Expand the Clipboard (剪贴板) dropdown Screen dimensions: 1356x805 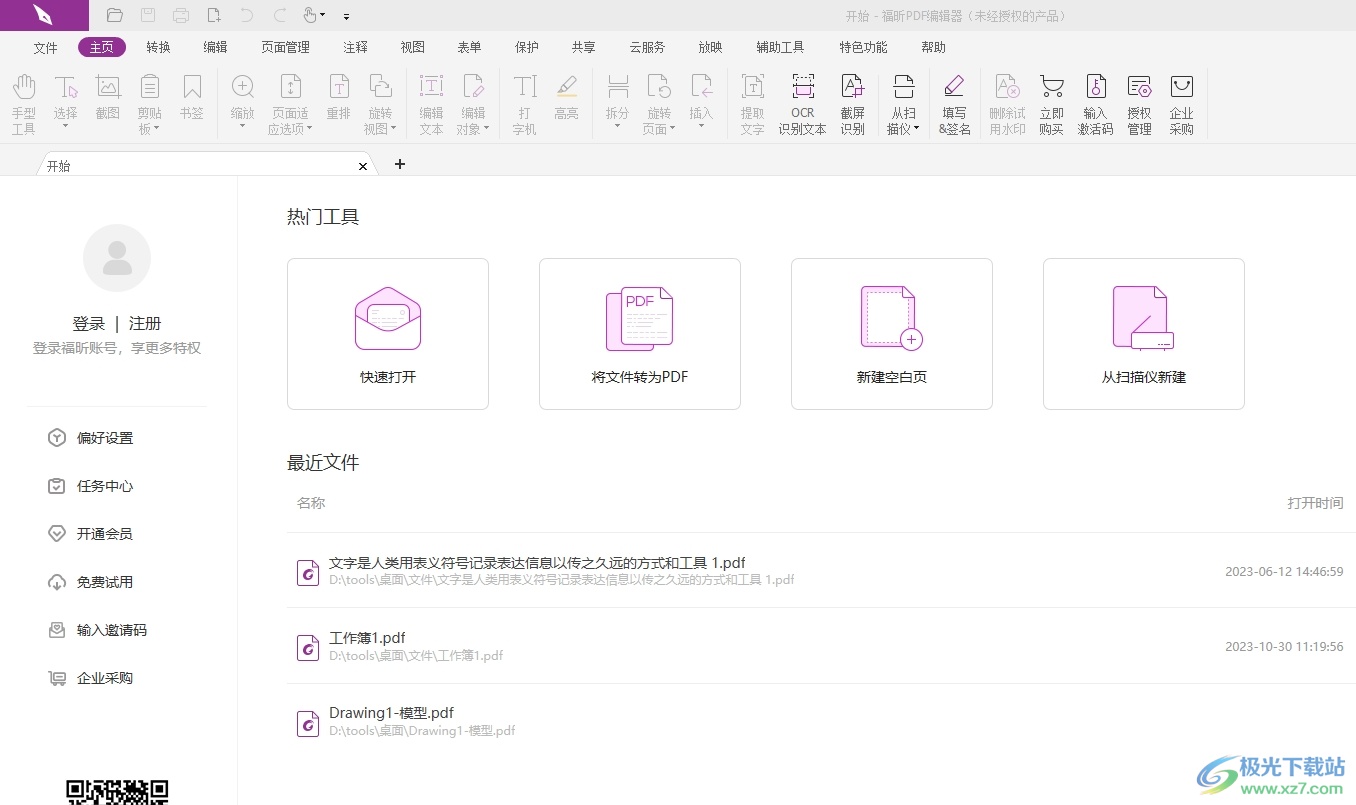pos(157,128)
